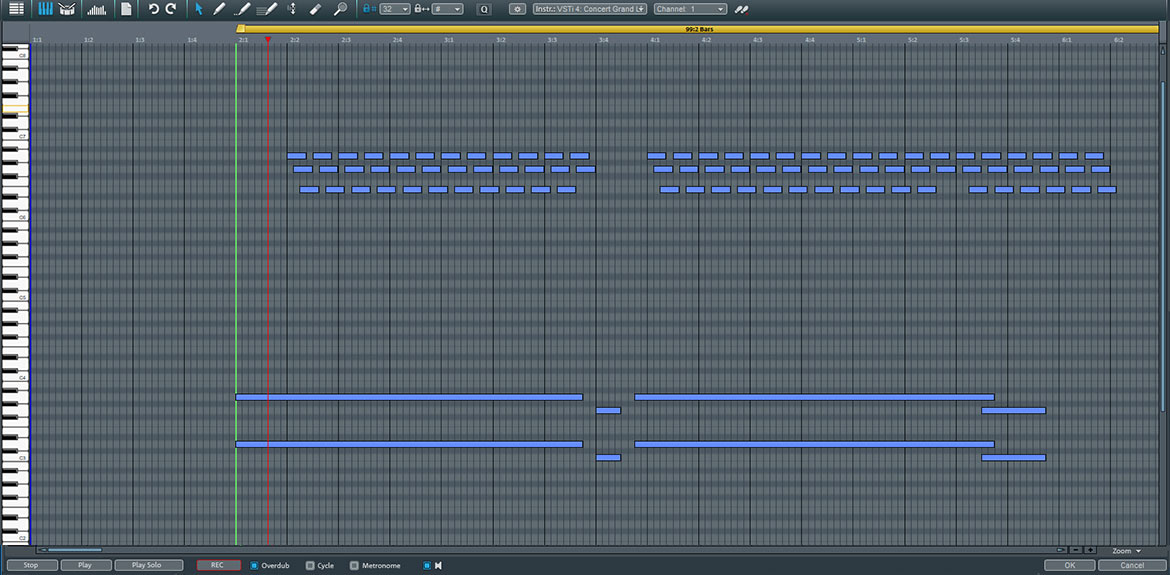Image resolution: width=1170 pixels, height=575 pixels.
Task: Click the Q quantize button
Action: coord(484,9)
